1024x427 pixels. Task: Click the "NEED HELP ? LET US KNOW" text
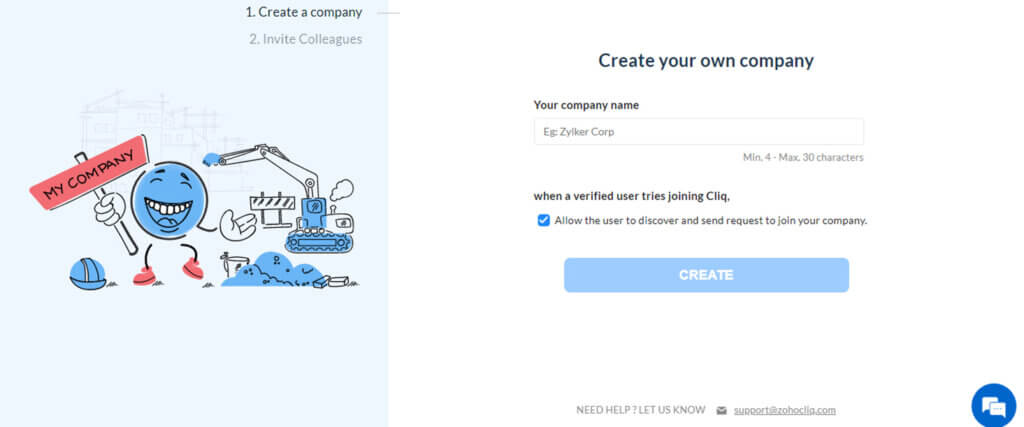coord(640,410)
